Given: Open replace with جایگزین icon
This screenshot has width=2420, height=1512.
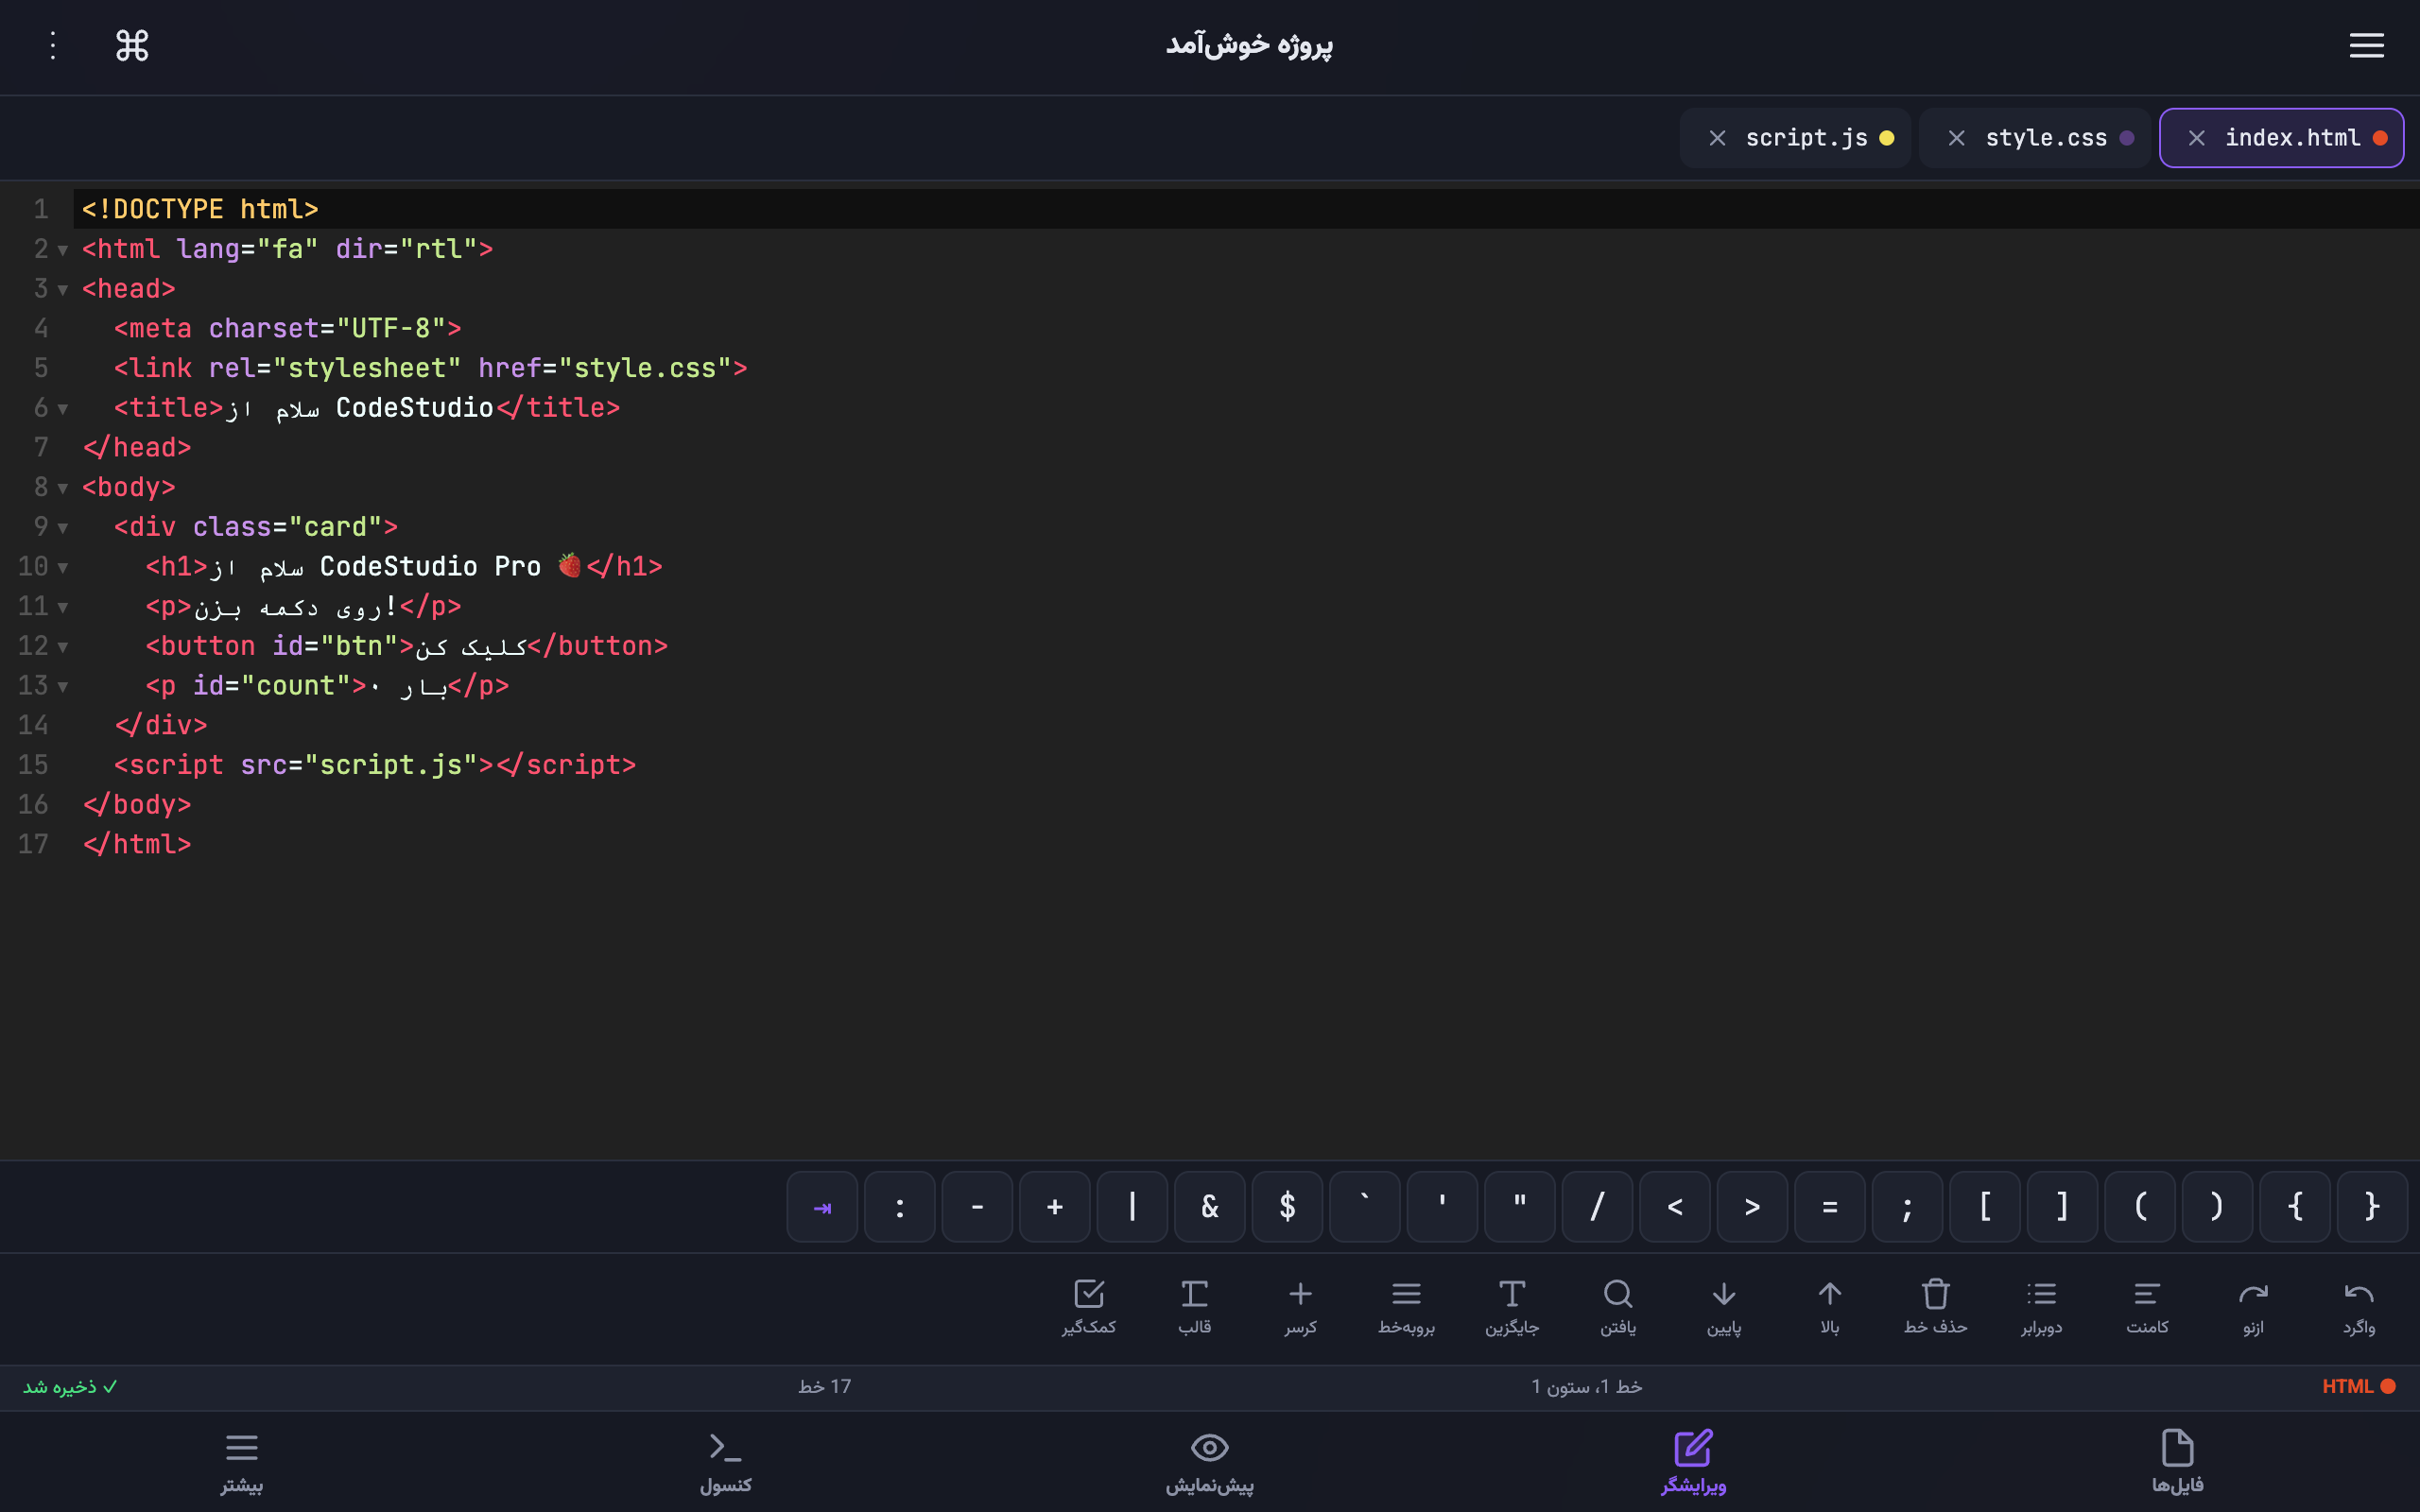Looking at the screenshot, I should 1511,1308.
